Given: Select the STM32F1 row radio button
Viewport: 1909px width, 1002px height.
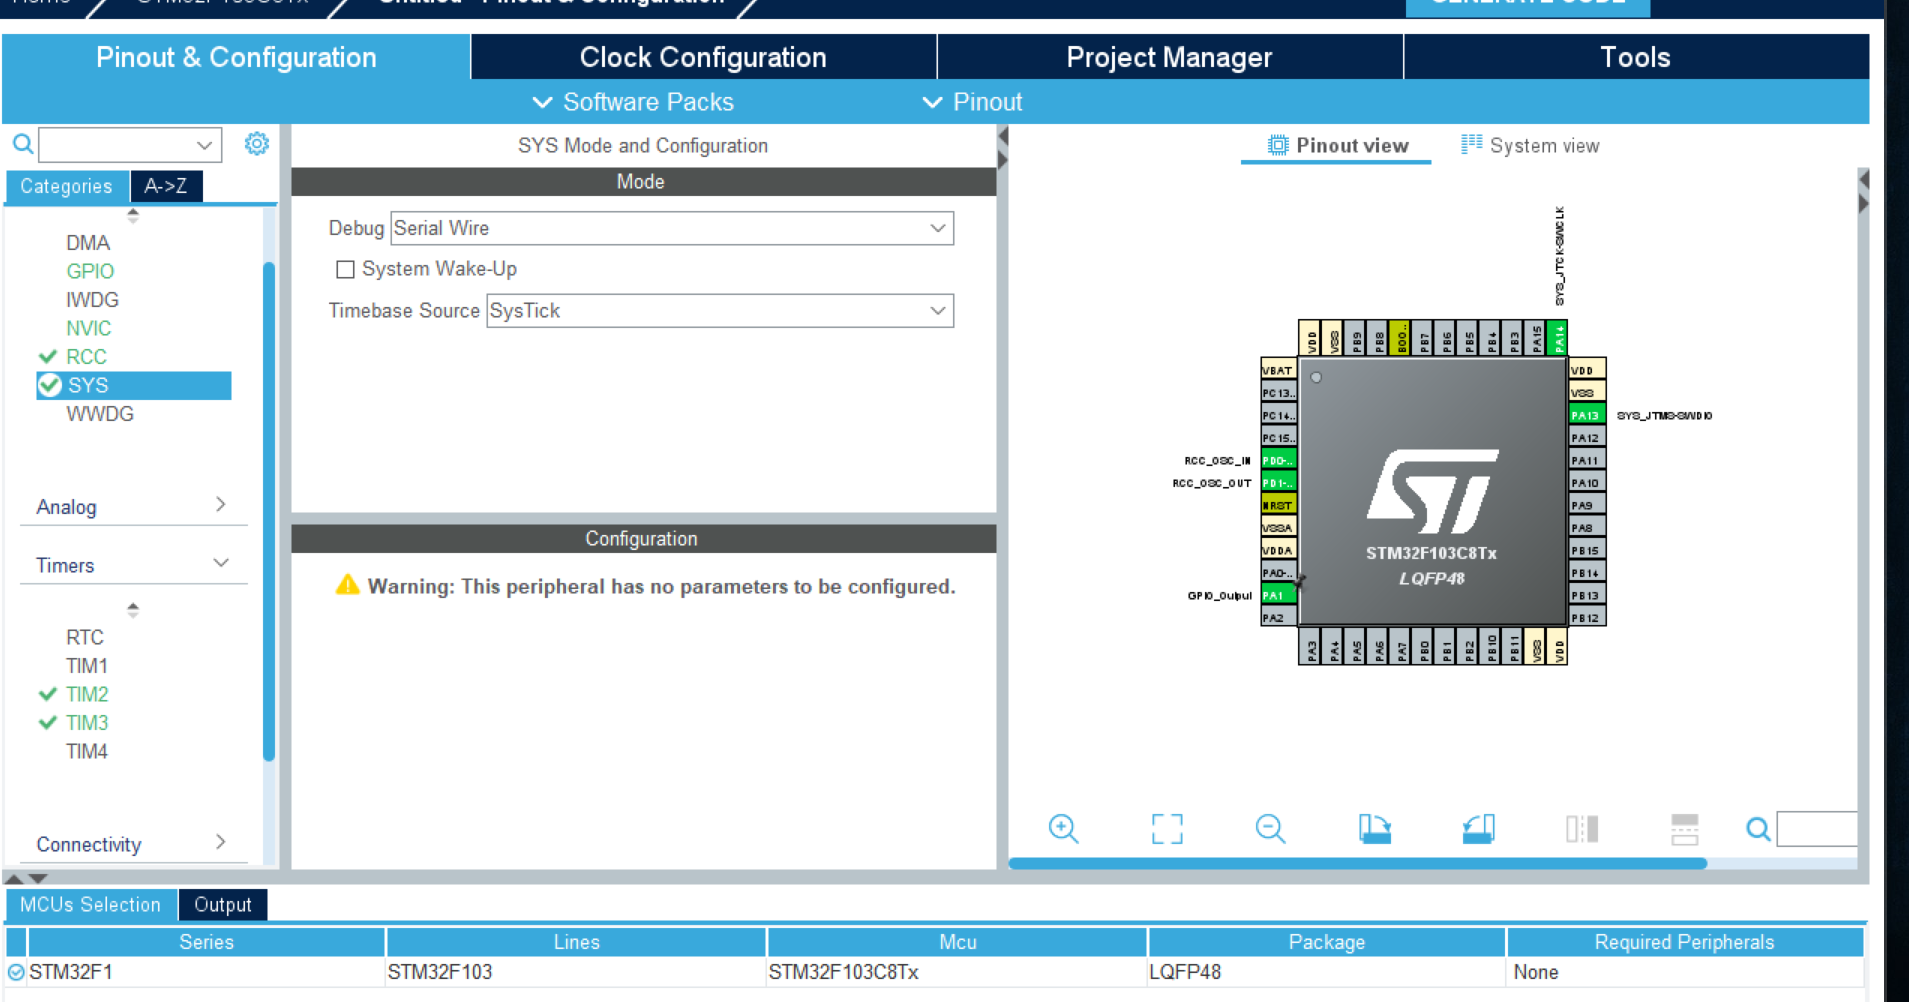Looking at the screenshot, I should click(16, 972).
